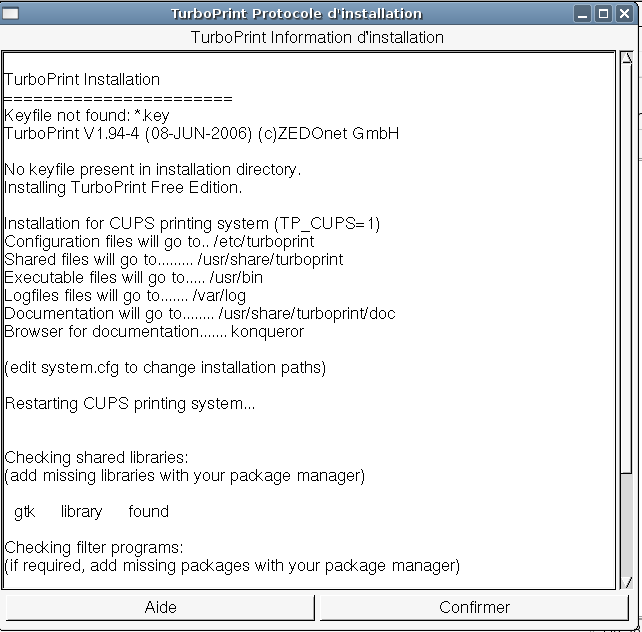Click 'No keyfile present in installation directory.' text
Screen dimensions: 642x632
152,170
